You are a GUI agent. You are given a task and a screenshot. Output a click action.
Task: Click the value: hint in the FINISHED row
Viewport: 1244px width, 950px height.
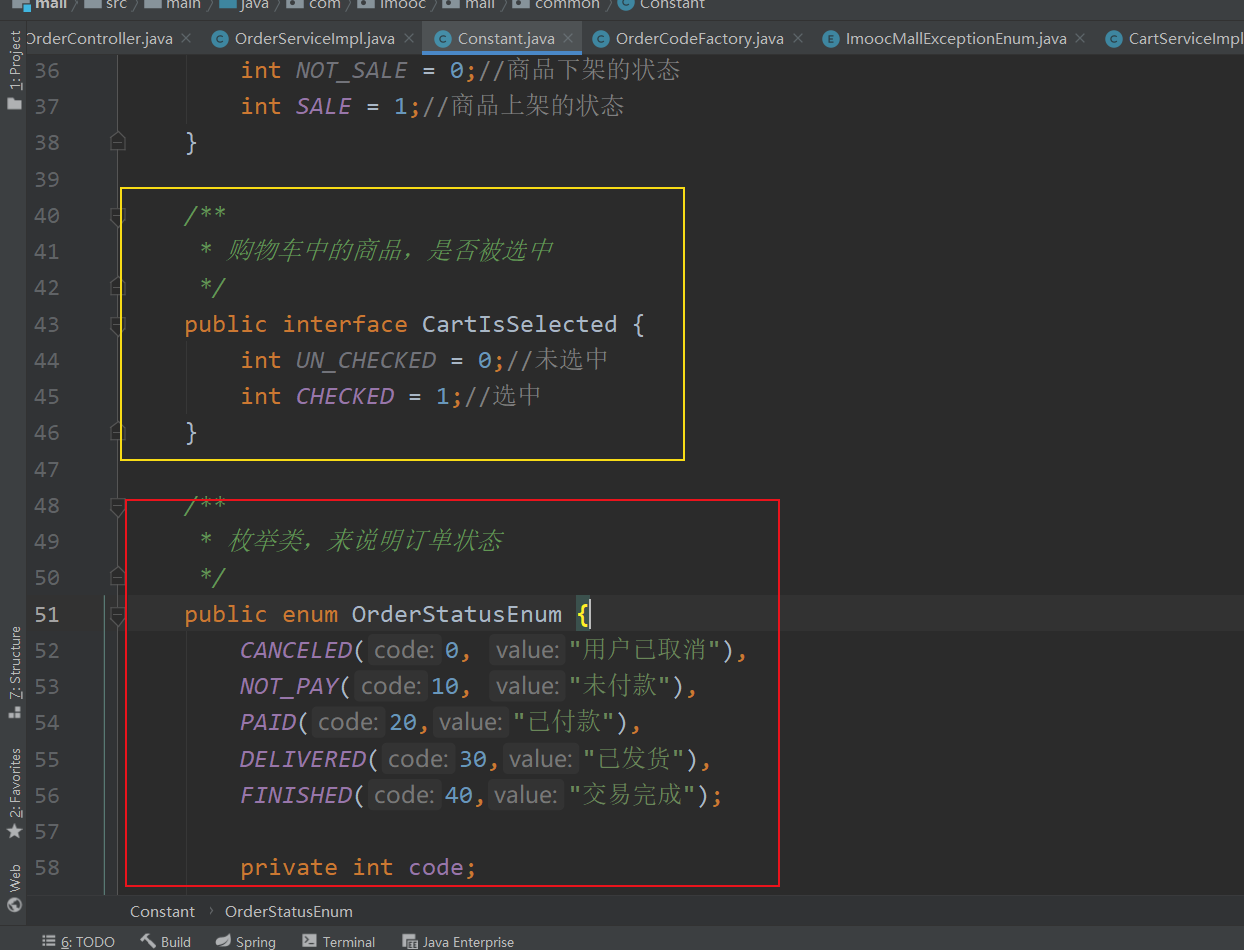tap(525, 795)
